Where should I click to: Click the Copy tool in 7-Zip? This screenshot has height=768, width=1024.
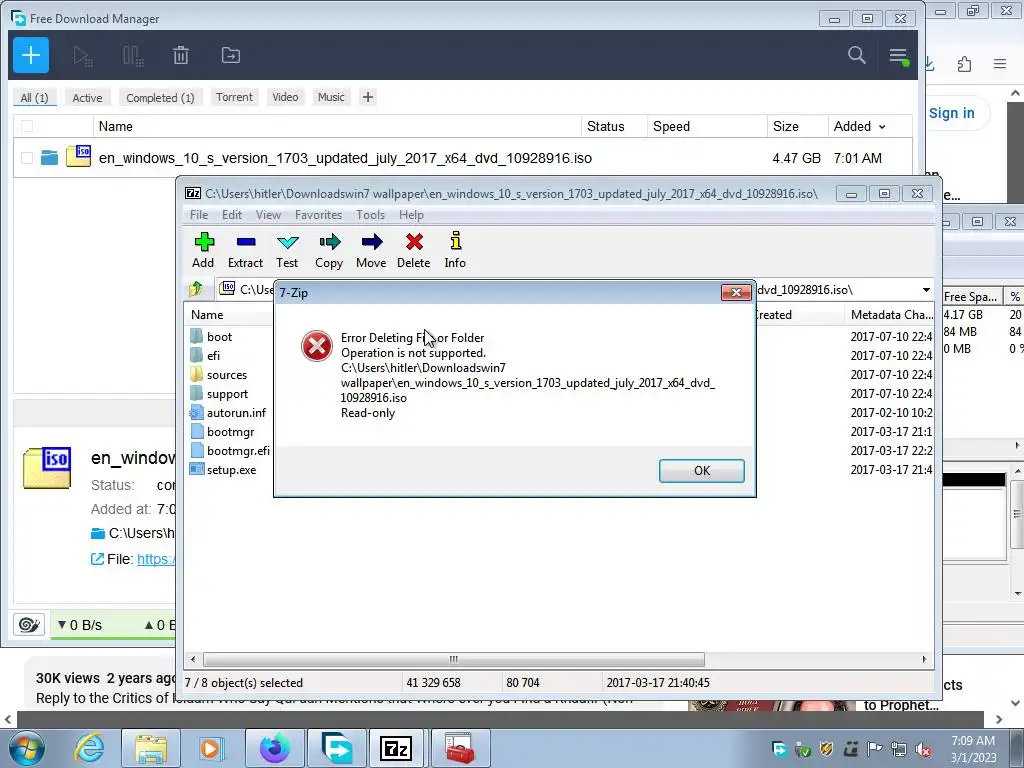[x=329, y=251]
